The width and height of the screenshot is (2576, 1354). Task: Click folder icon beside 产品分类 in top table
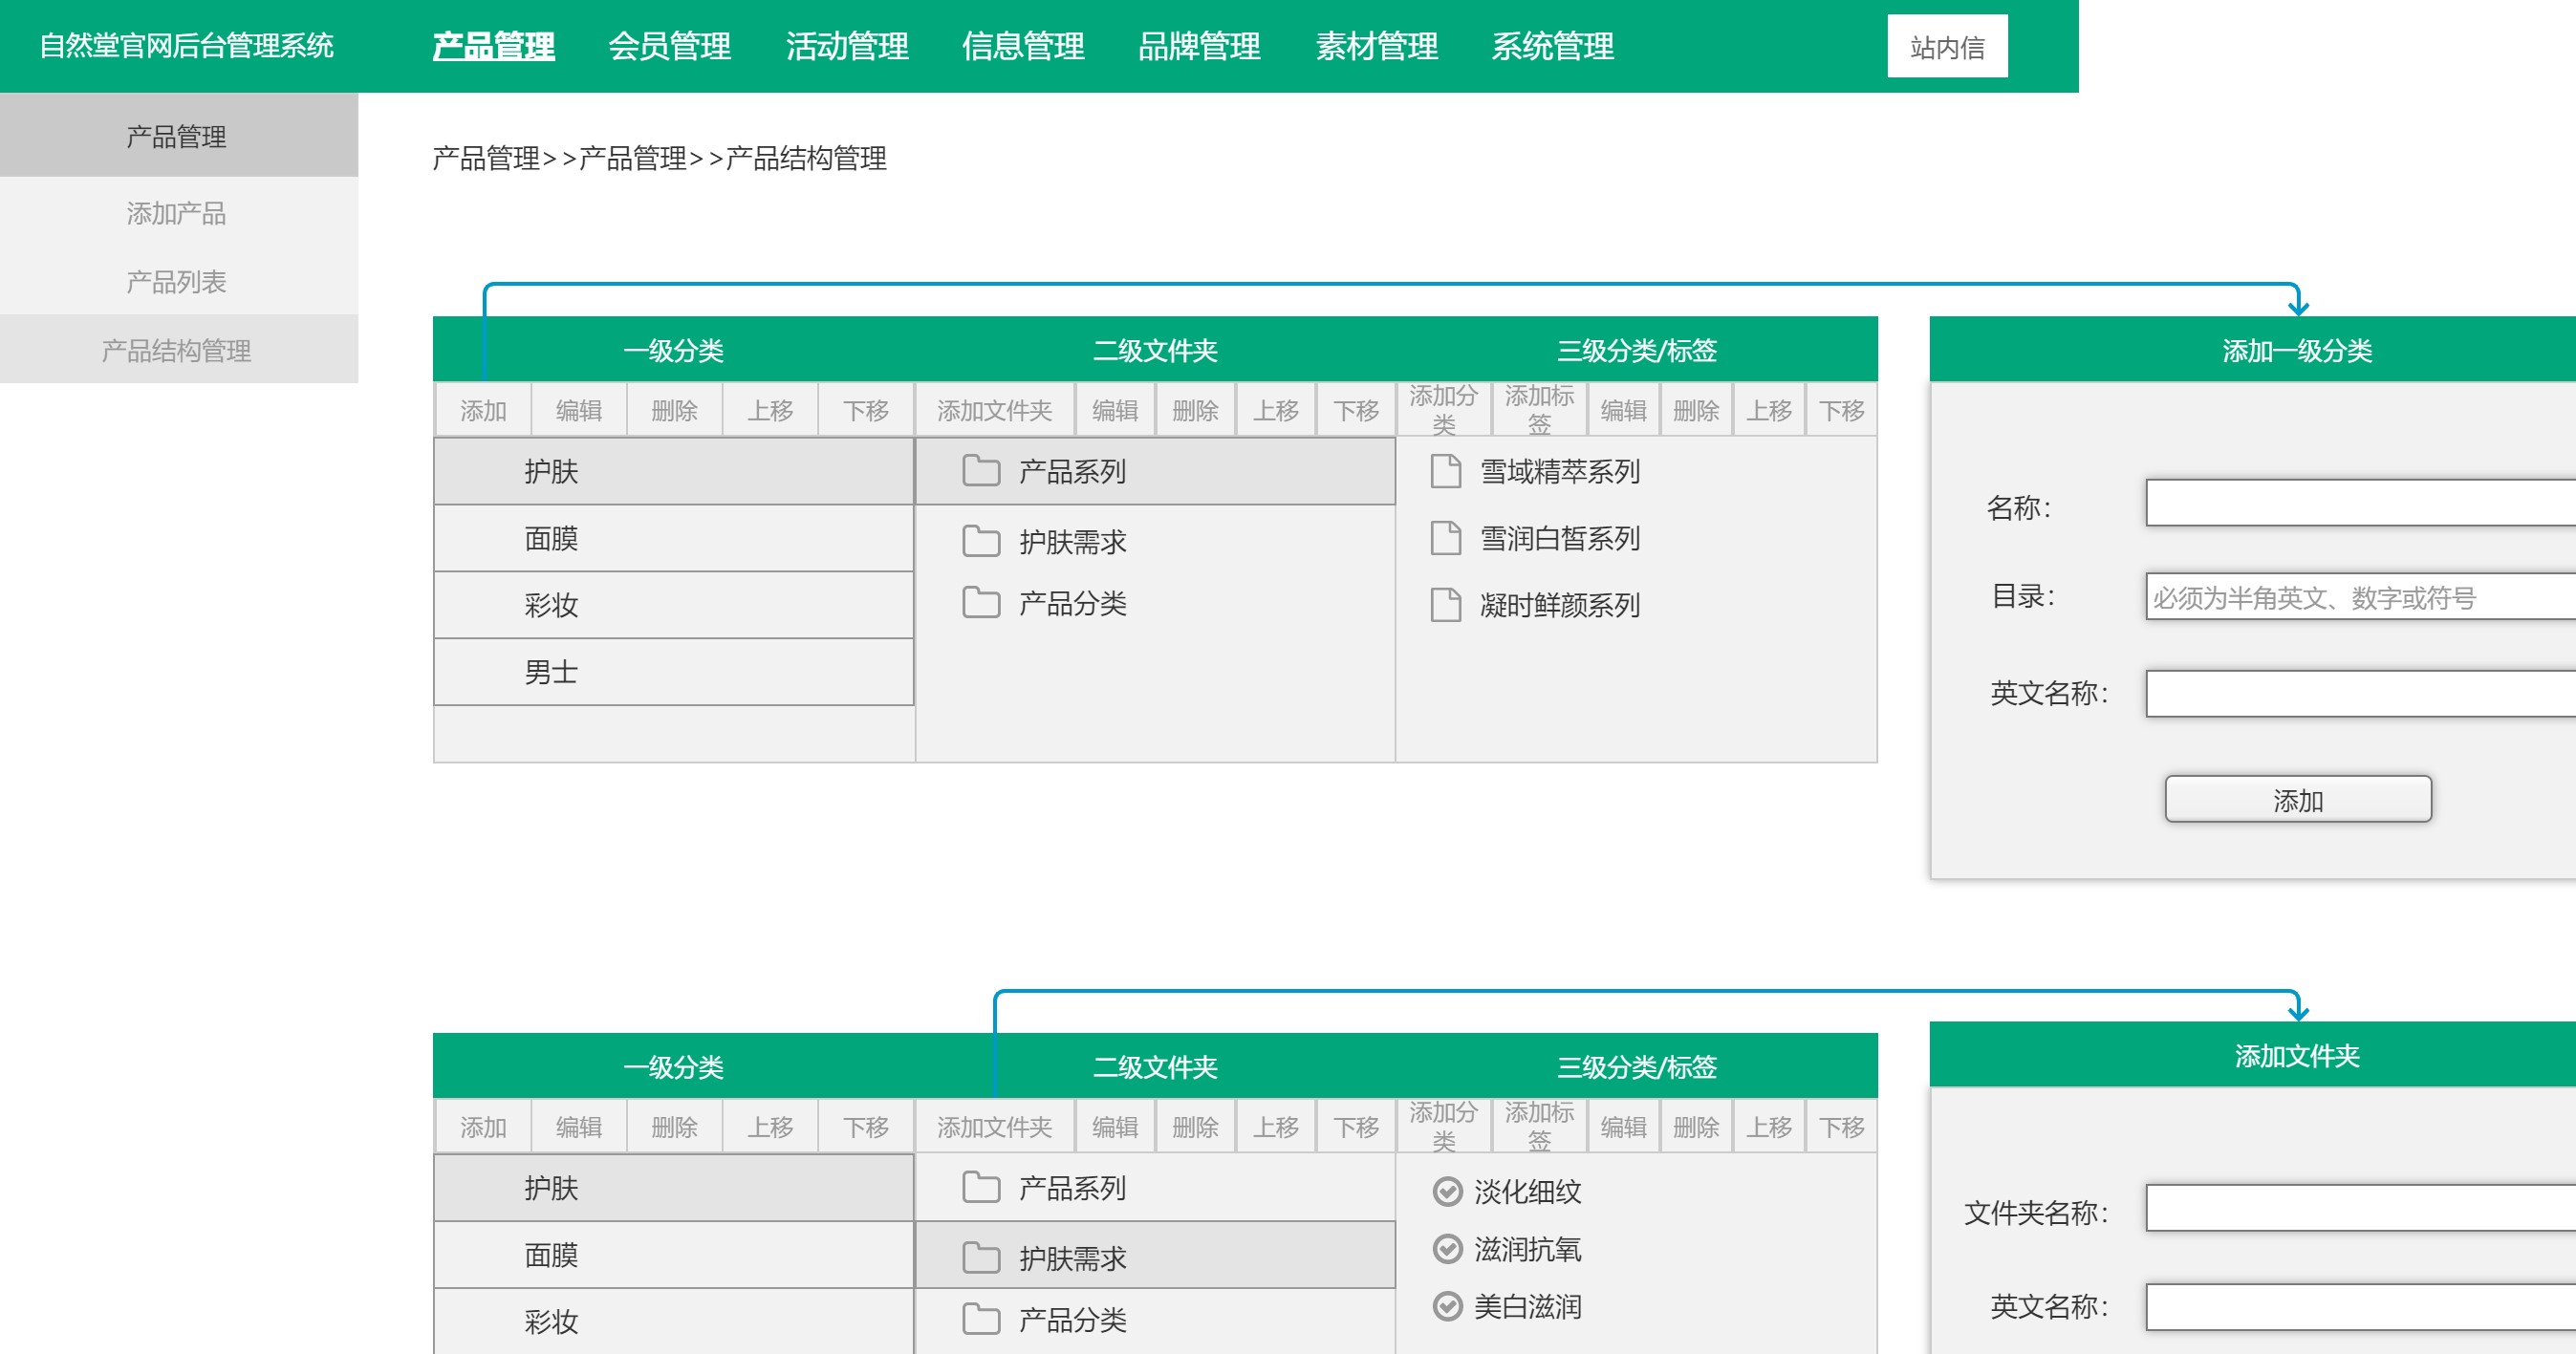coord(980,602)
